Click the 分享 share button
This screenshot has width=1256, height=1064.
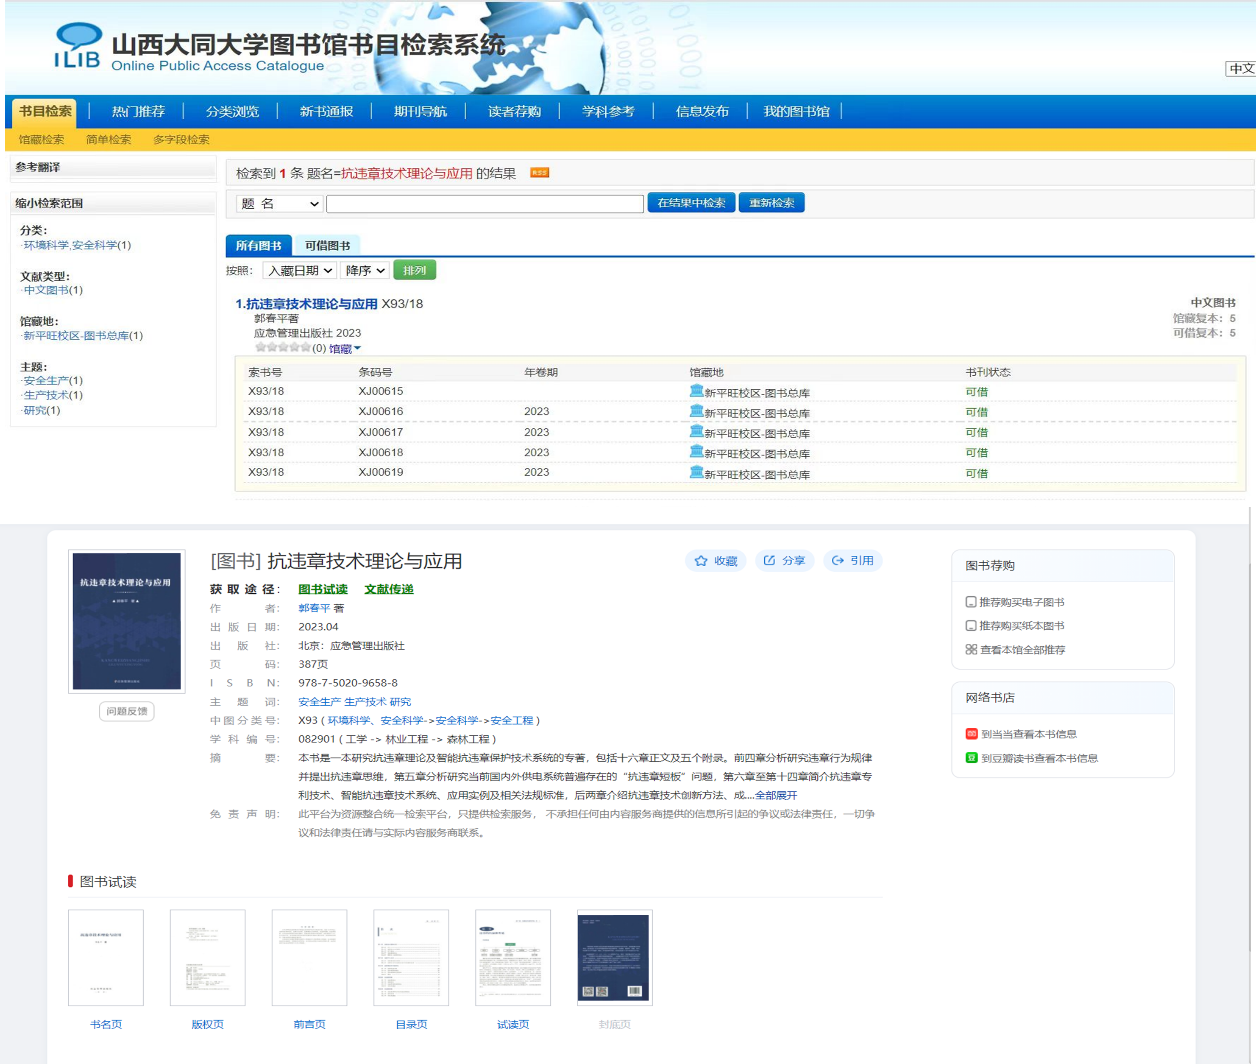click(x=784, y=561)
